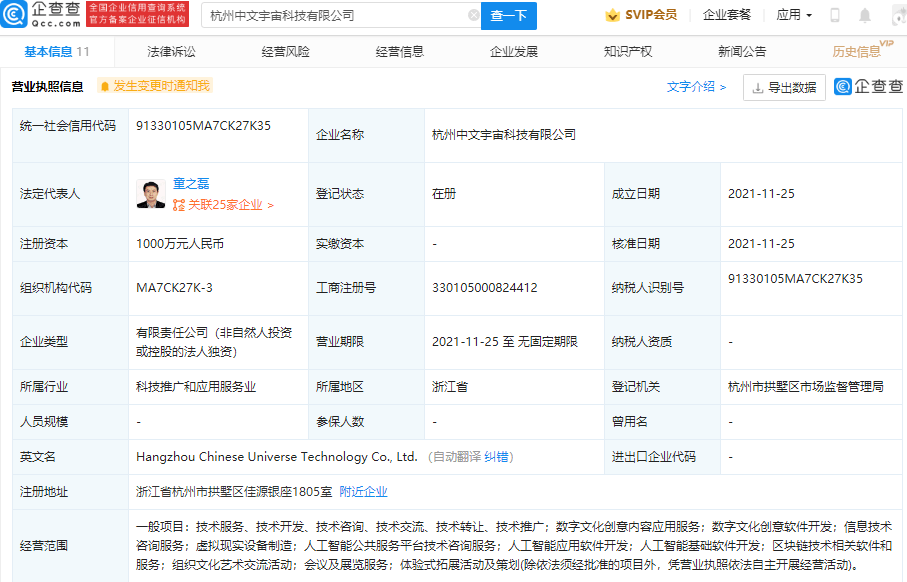Switch to 历史信息 VIP tab
Image resolution: width=907 pixels, height=582 pixels.
tap(862, 50)
